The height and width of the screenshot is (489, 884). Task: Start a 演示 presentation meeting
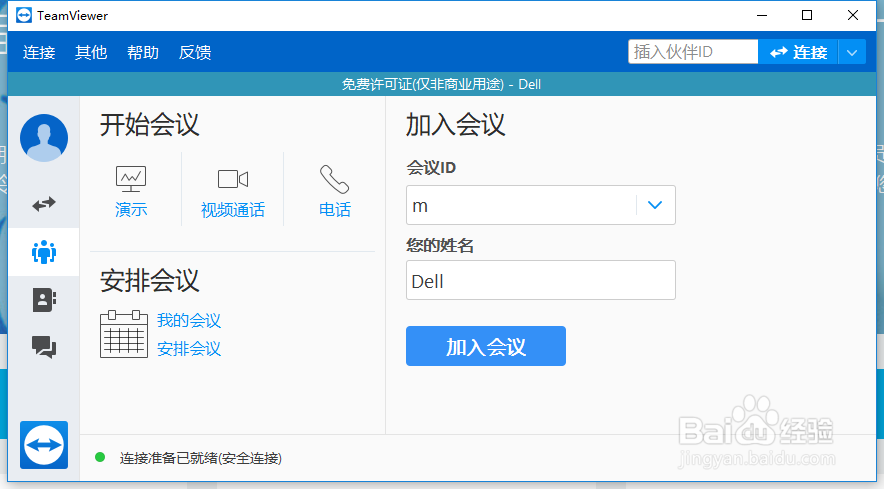pos(131,192)
